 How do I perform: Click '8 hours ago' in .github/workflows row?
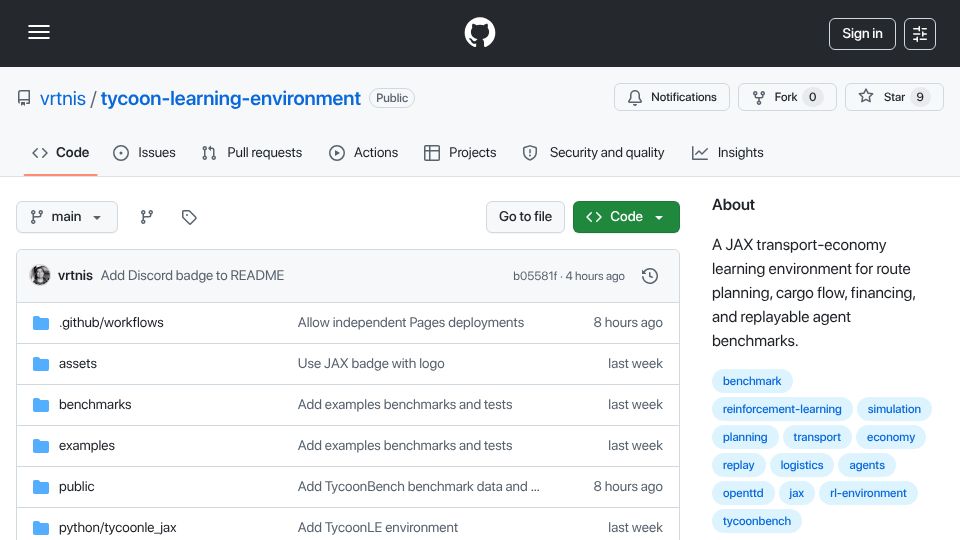628,323
